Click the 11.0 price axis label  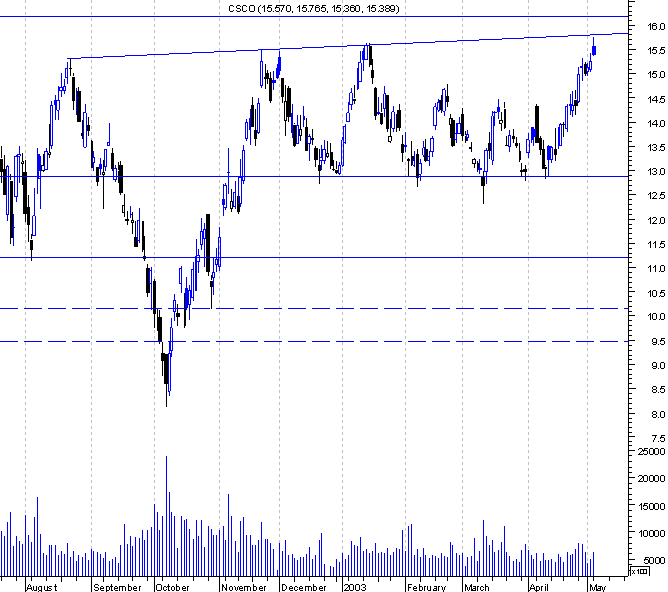tap(656, 269)
